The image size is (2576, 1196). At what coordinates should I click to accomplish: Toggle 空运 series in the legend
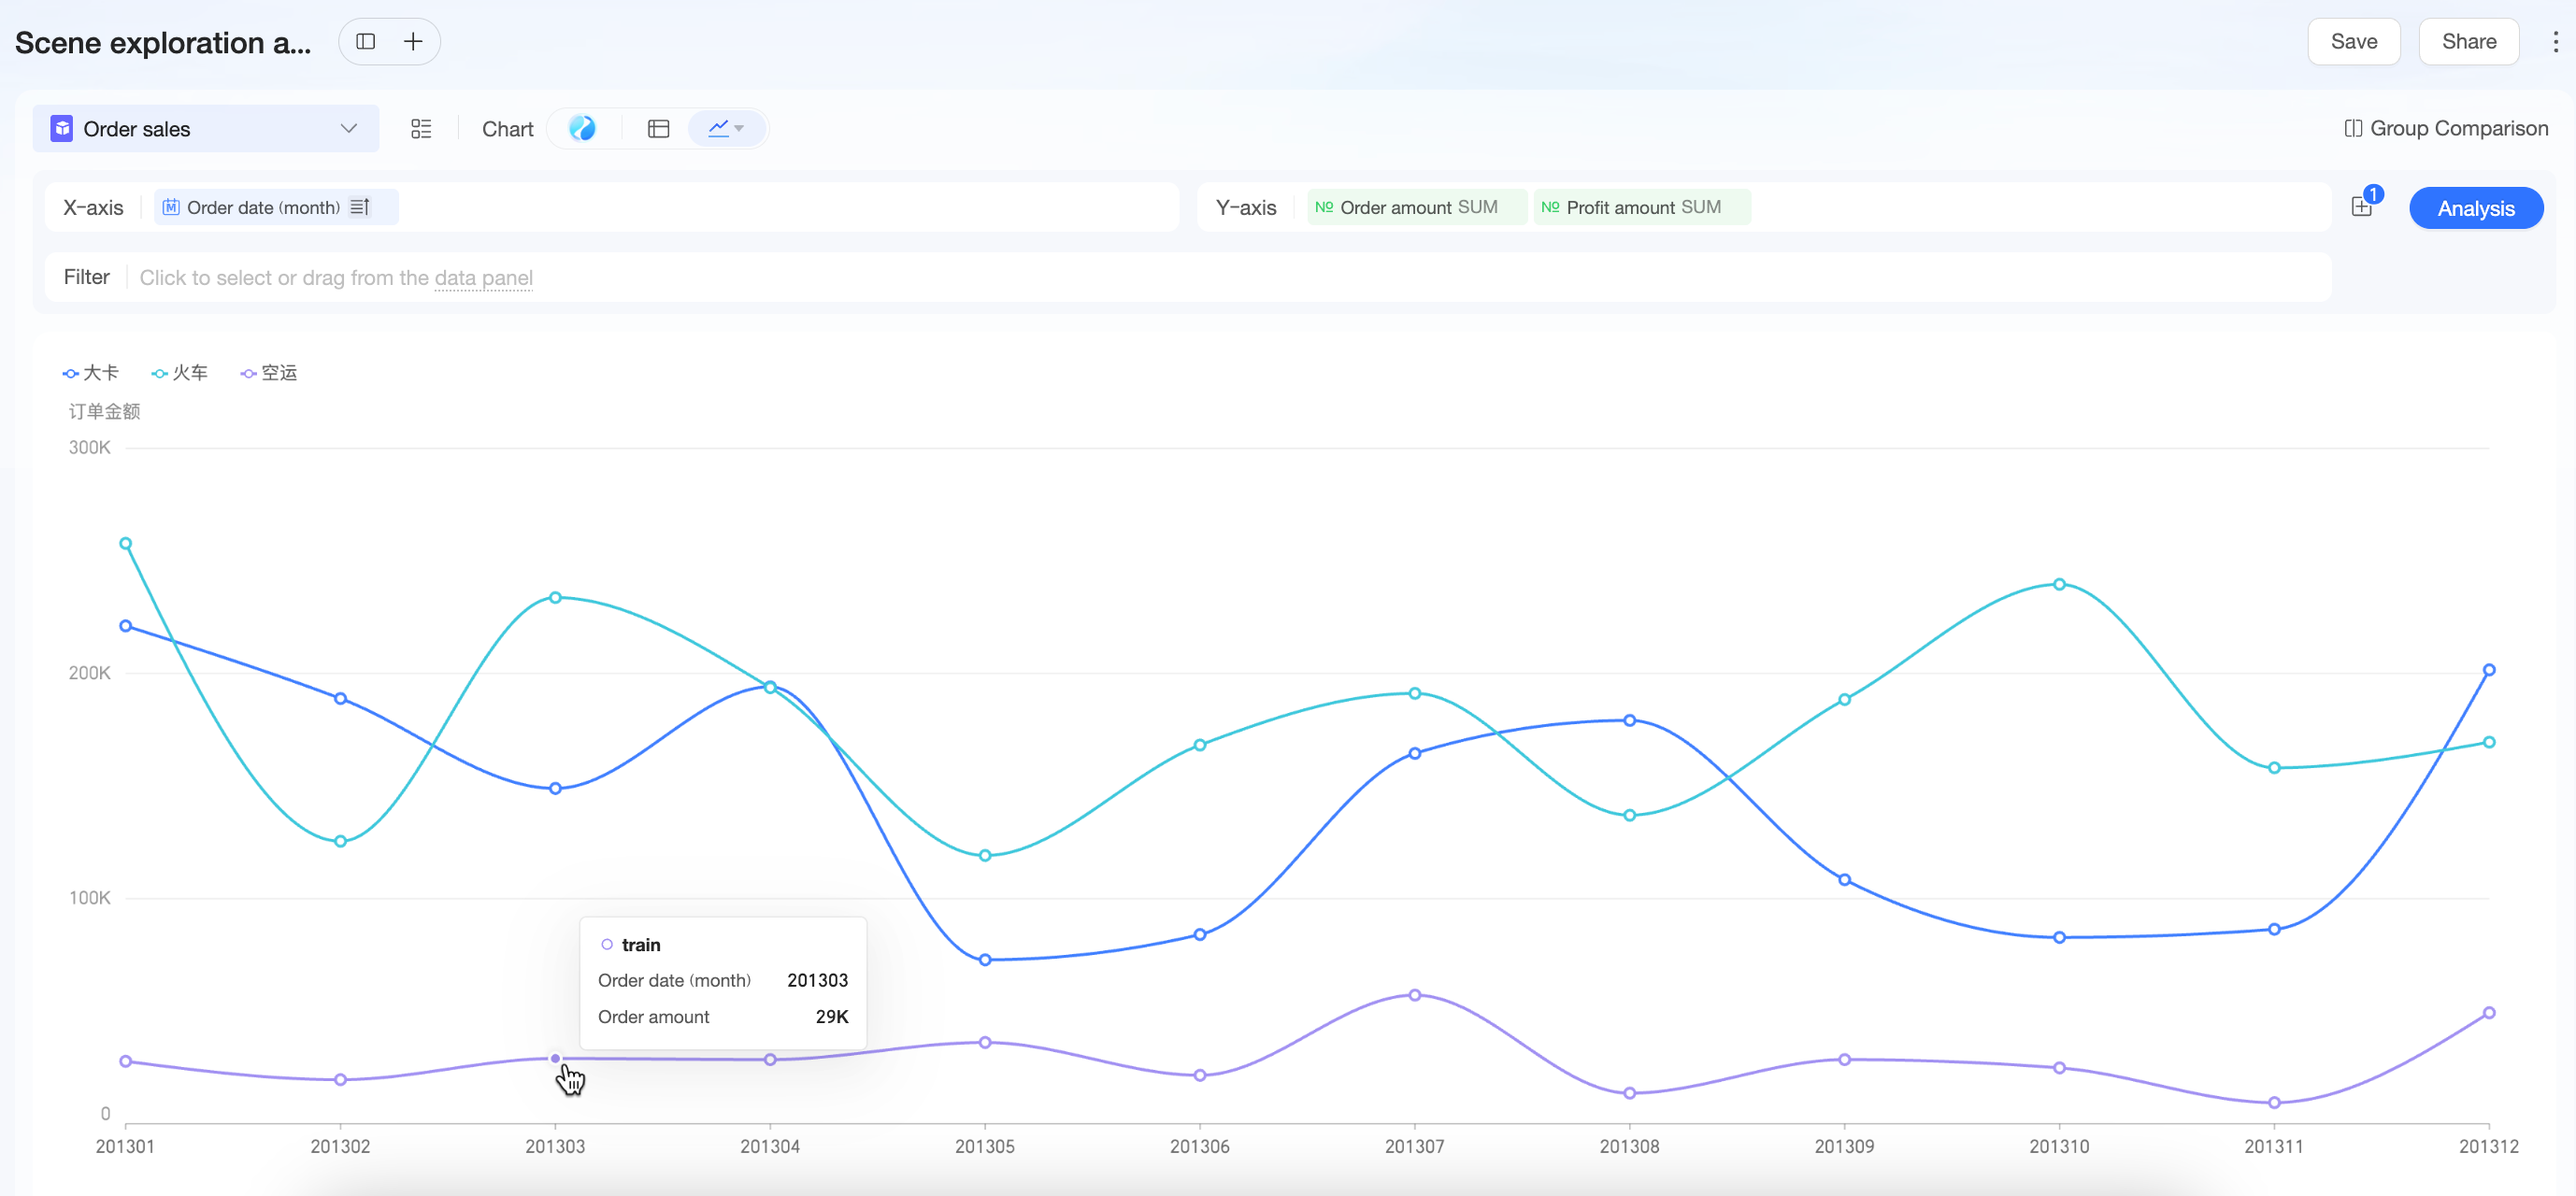coord(268,373)
